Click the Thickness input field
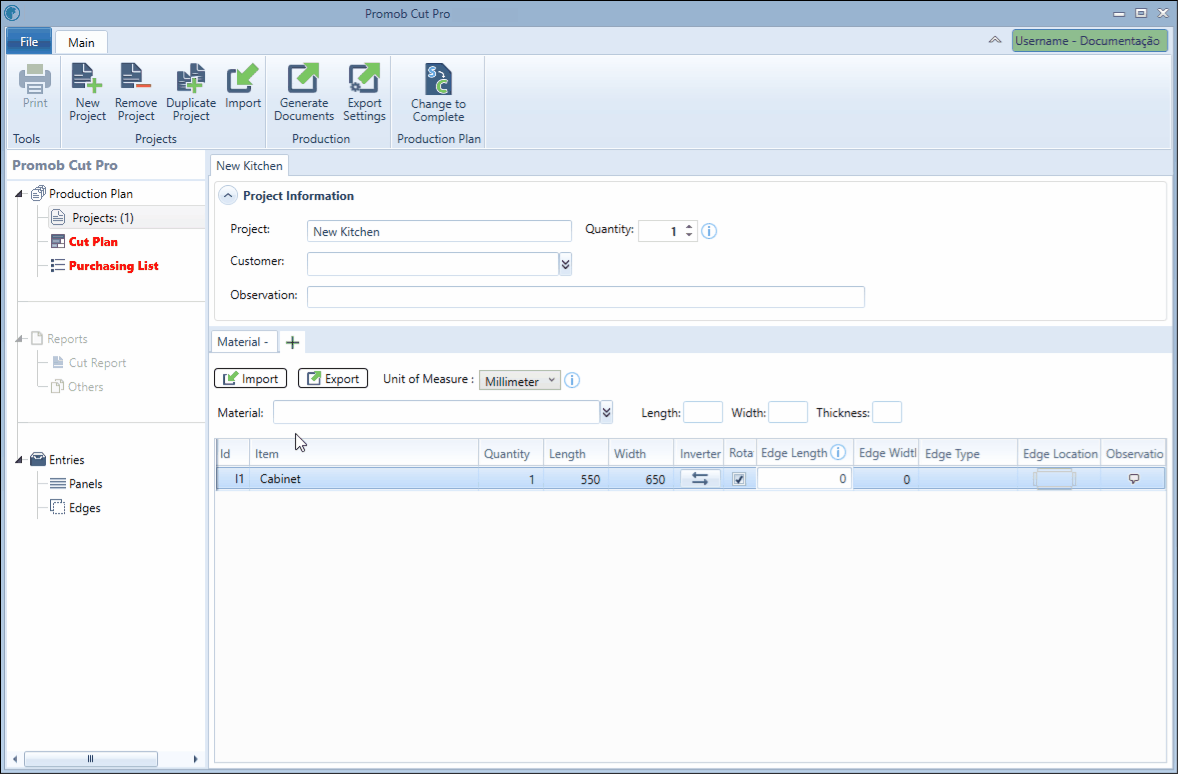 (x=887, y=412)
